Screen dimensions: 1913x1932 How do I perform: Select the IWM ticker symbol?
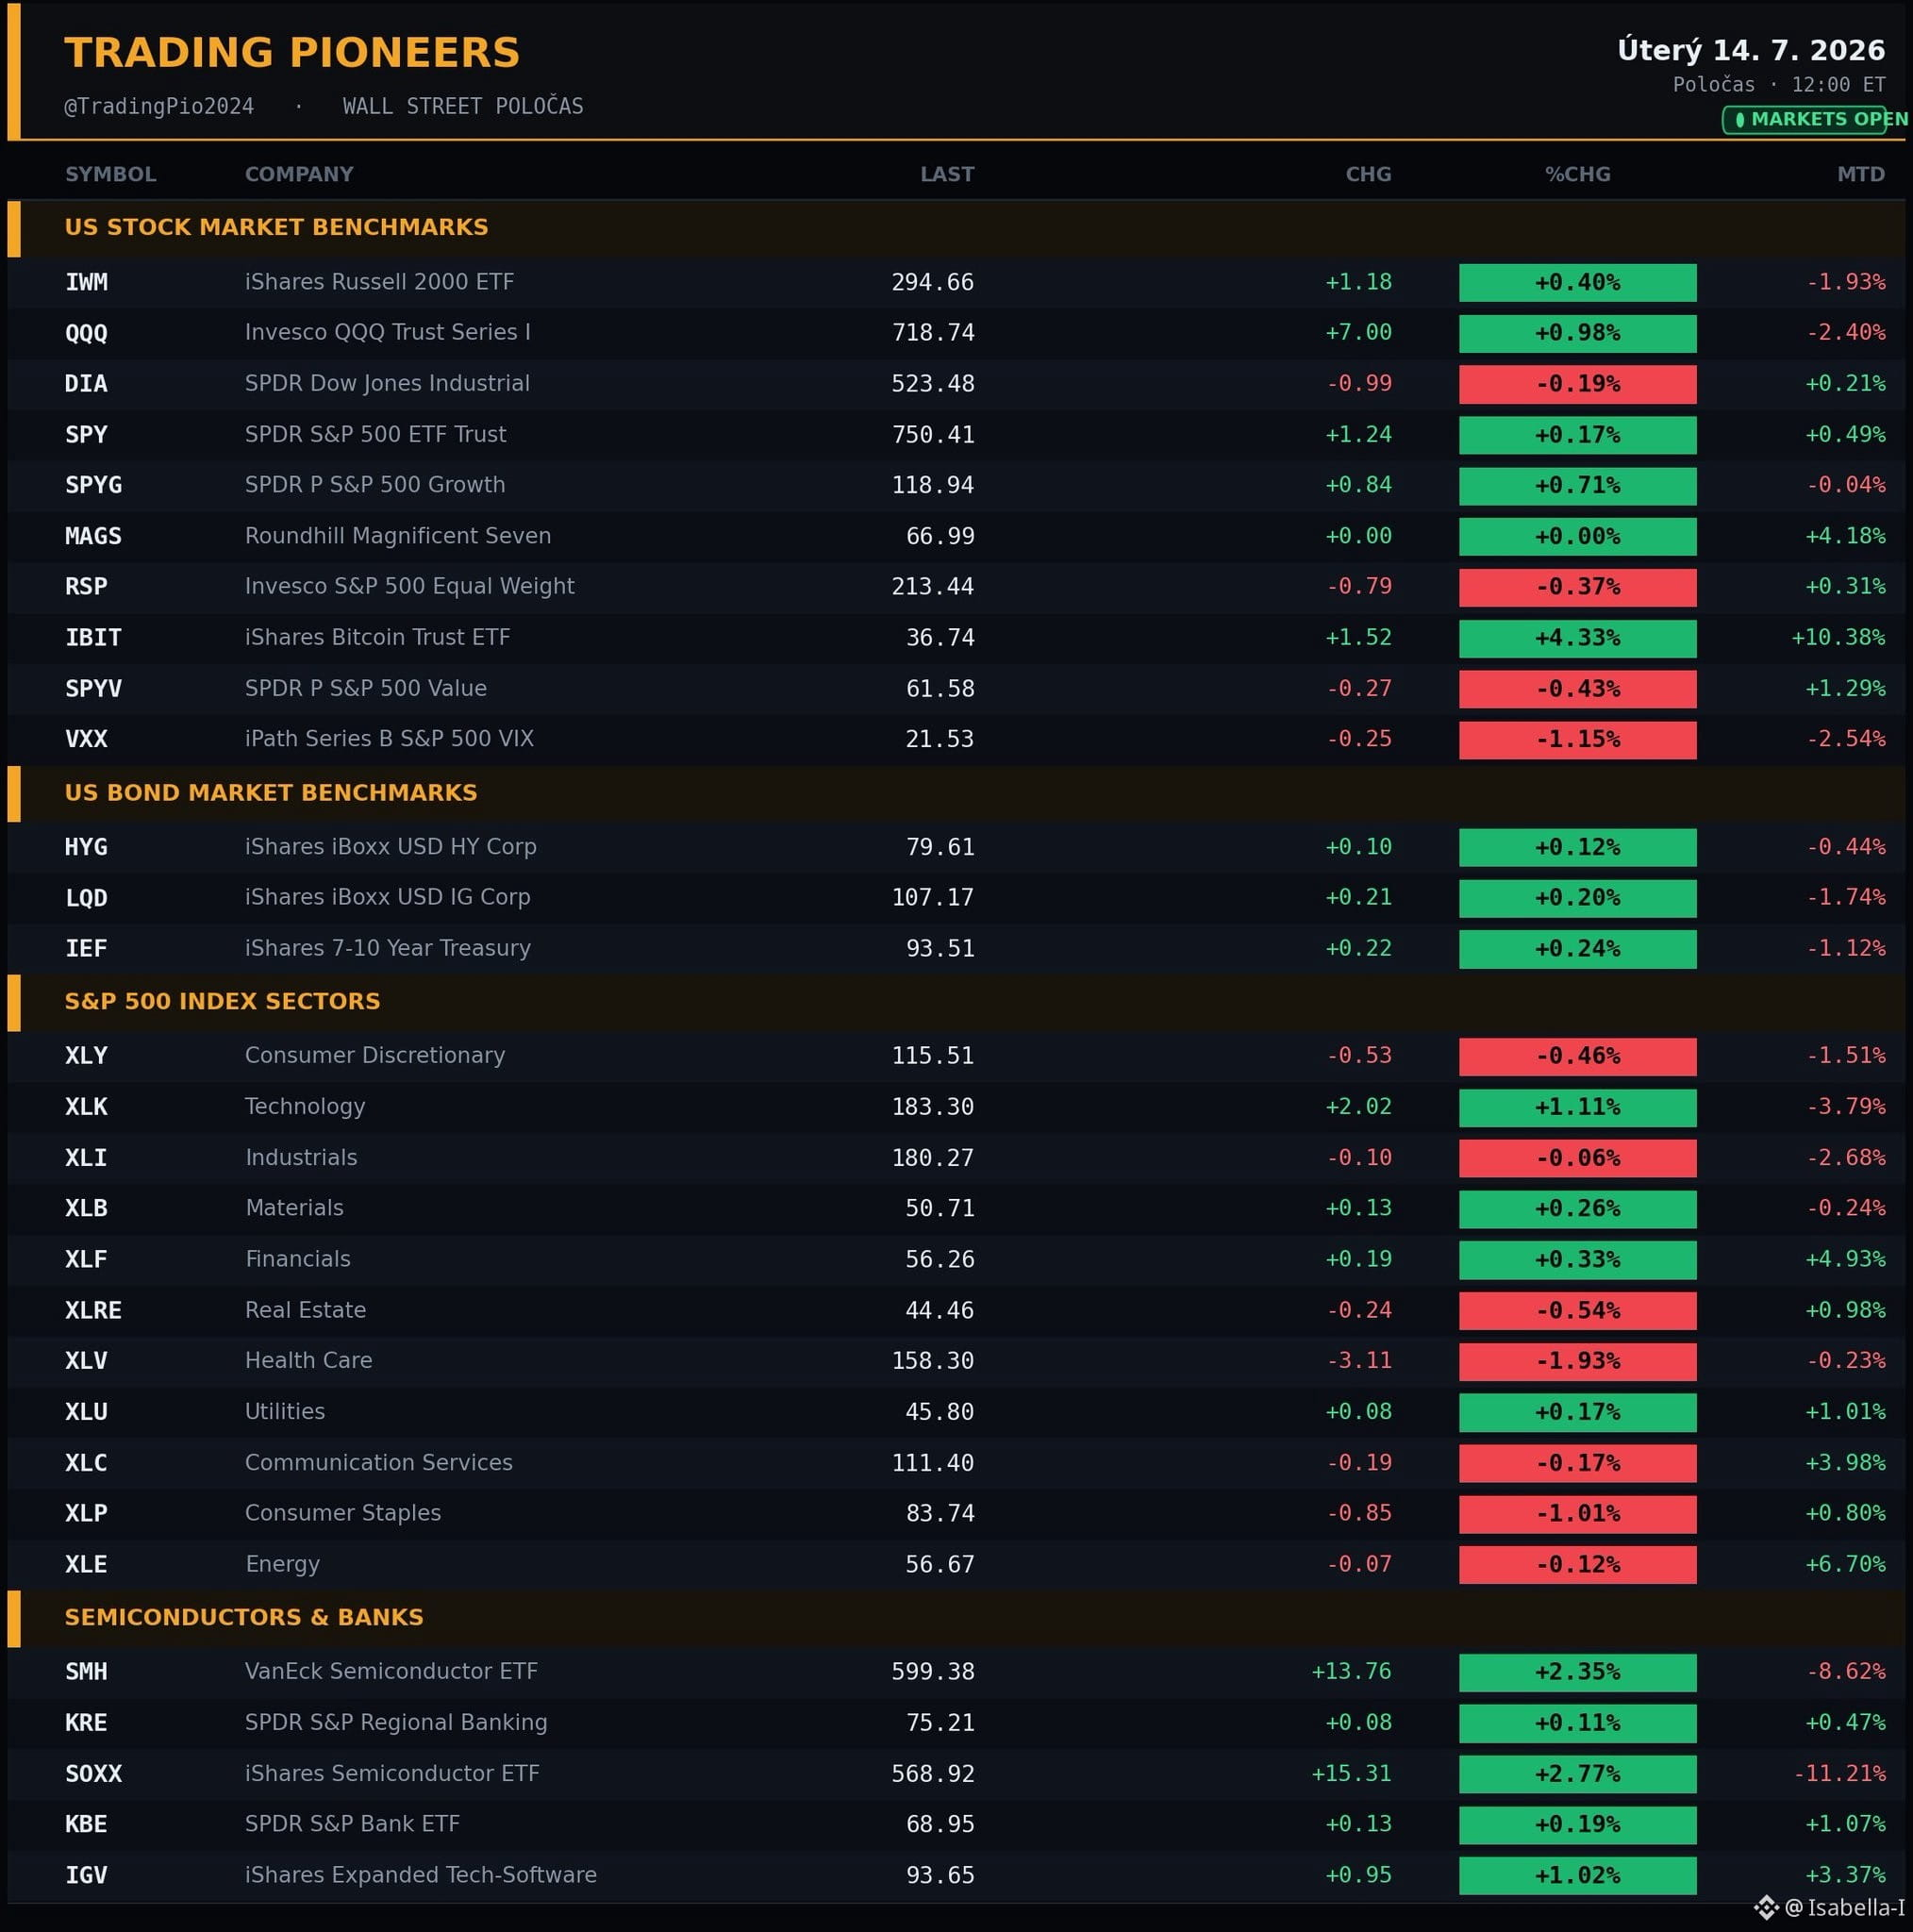pos(86,282)
